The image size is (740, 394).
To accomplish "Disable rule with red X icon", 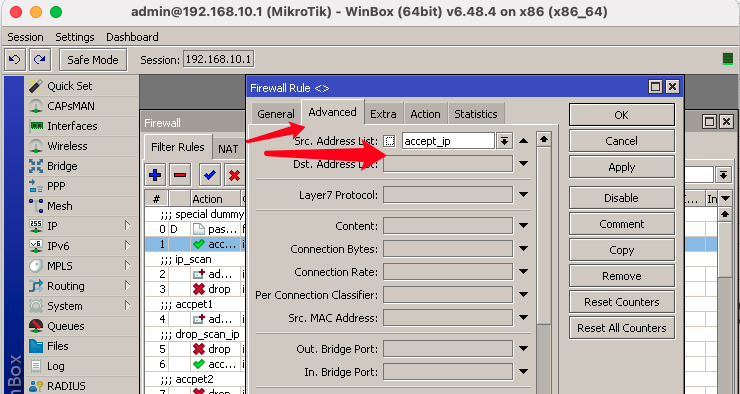I will [235, 176].
